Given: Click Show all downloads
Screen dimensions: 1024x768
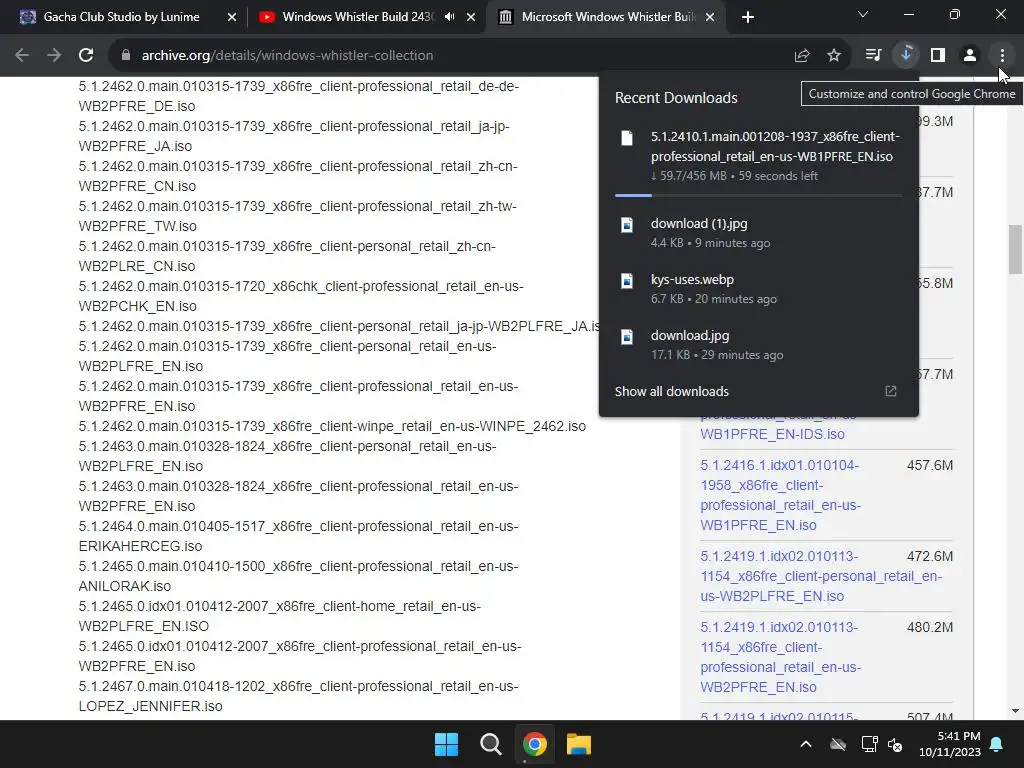Looking at the screenshot, I should tap(671, 391).
